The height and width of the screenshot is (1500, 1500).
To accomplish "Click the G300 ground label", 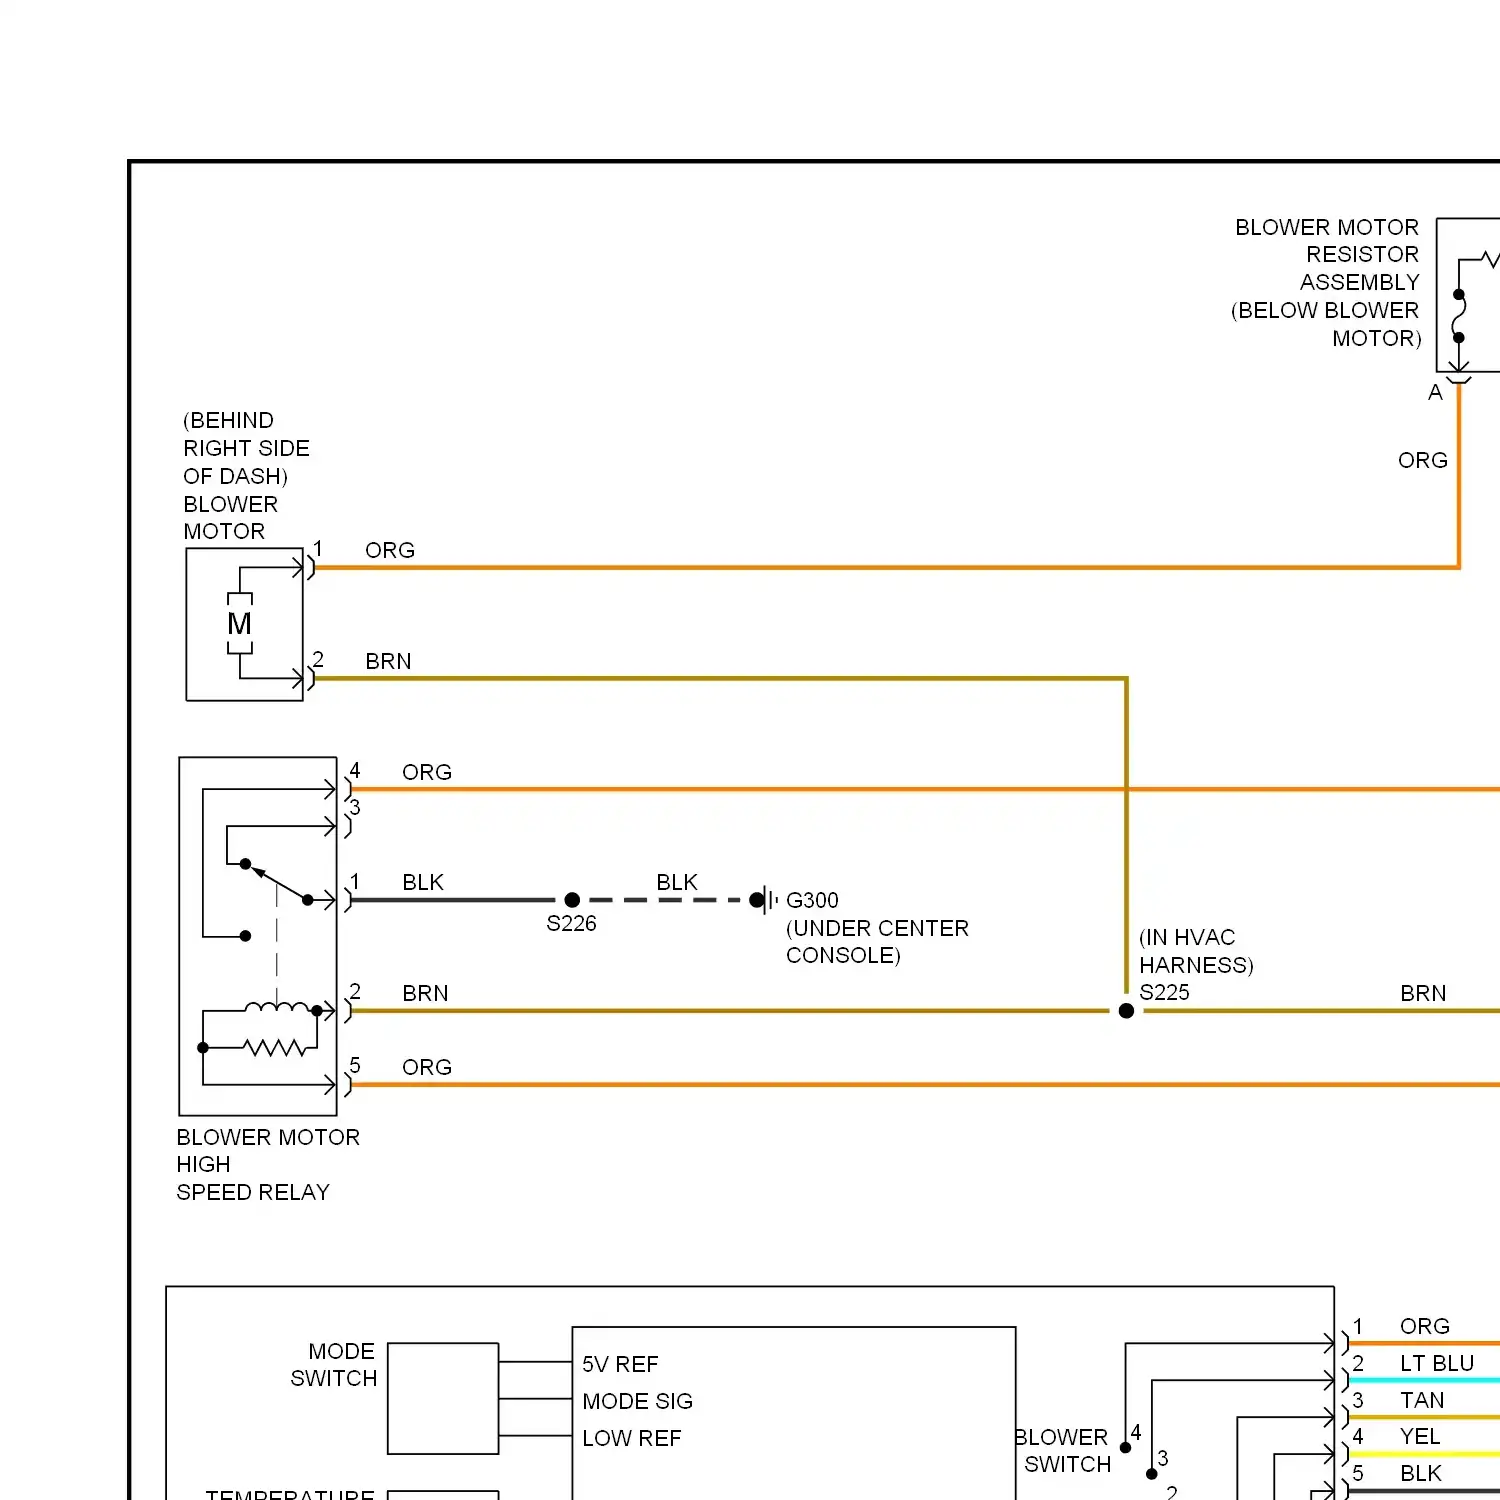I will pos(812,901).
